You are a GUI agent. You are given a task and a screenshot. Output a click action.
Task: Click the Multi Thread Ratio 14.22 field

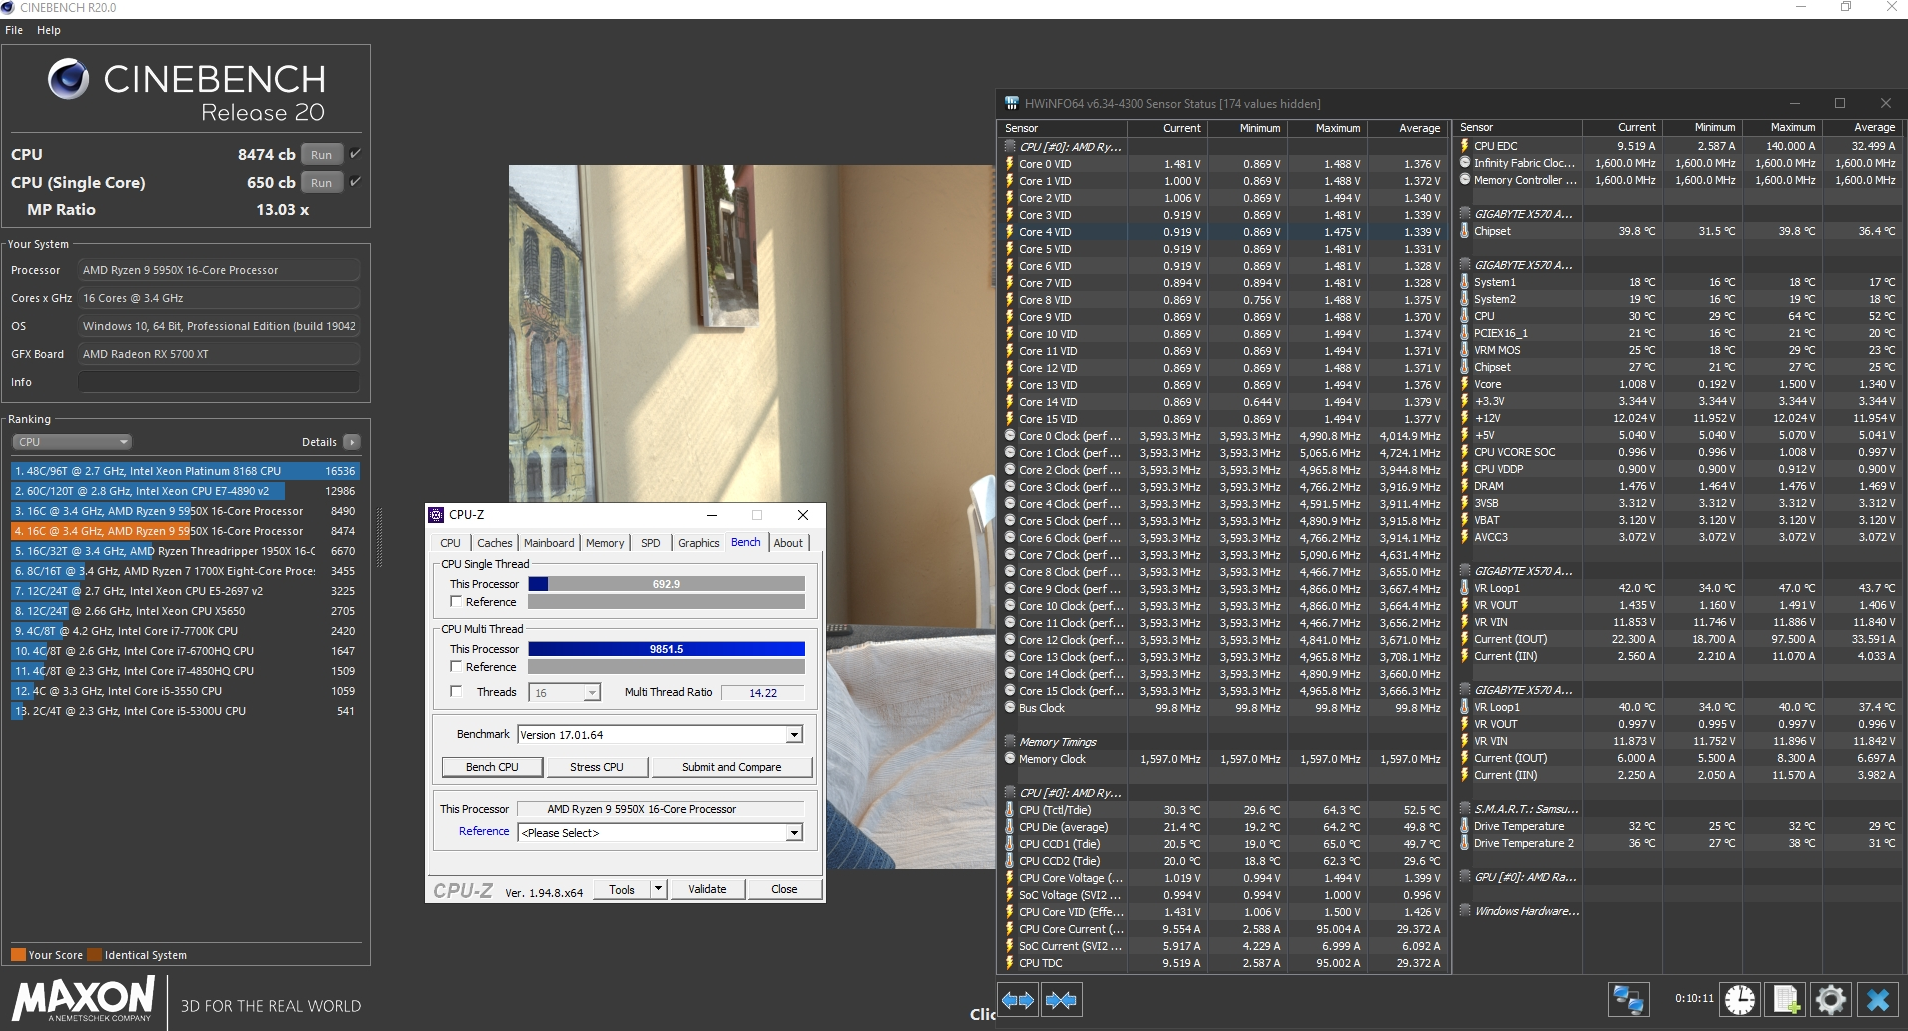[763, 693]
